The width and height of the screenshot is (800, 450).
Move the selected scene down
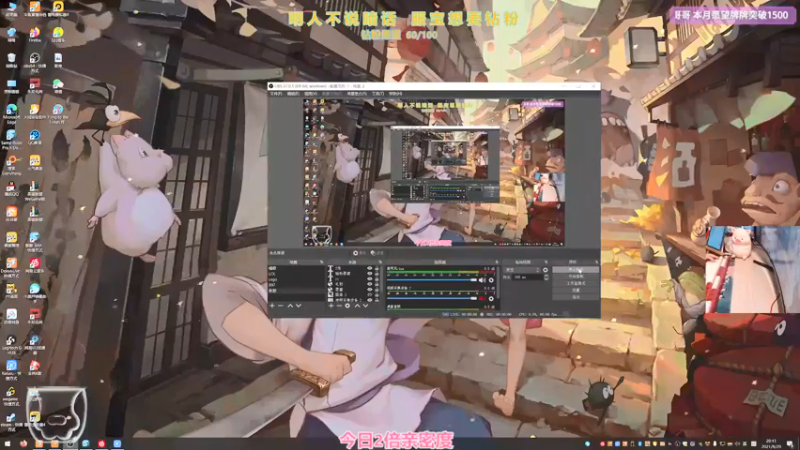pyautogui.click(x=298, y=306)
